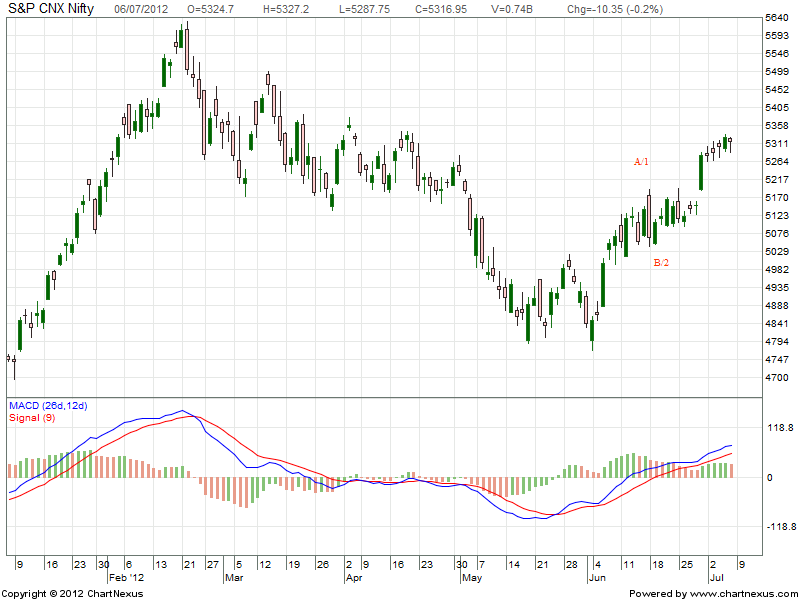
Task: Click the H=5327.2 high value
Action: (x=286, y=9)
